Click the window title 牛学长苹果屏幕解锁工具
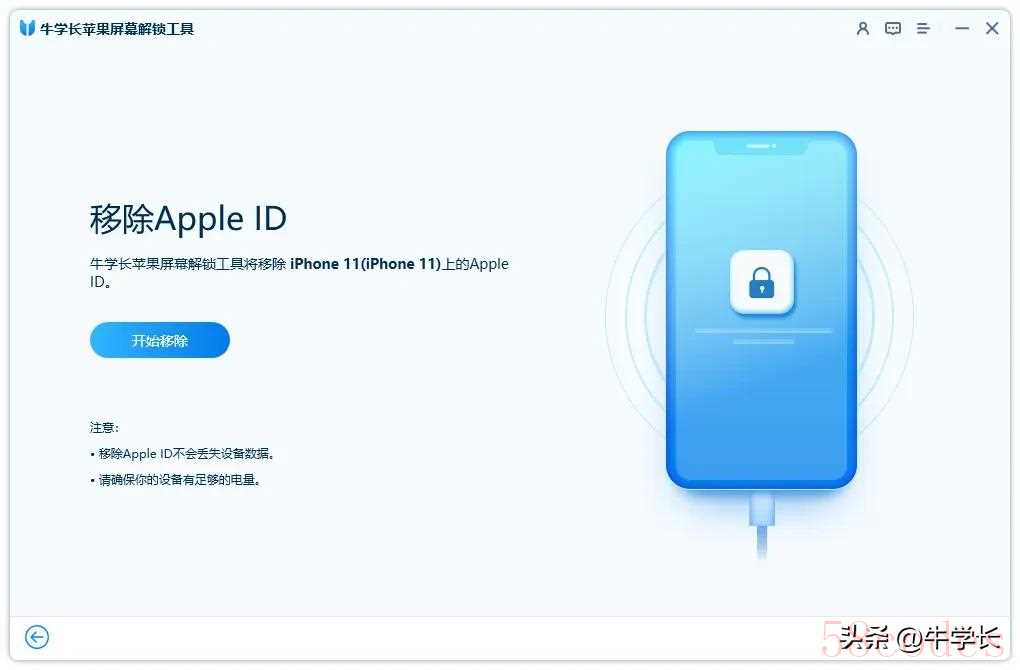 point(117,29)
